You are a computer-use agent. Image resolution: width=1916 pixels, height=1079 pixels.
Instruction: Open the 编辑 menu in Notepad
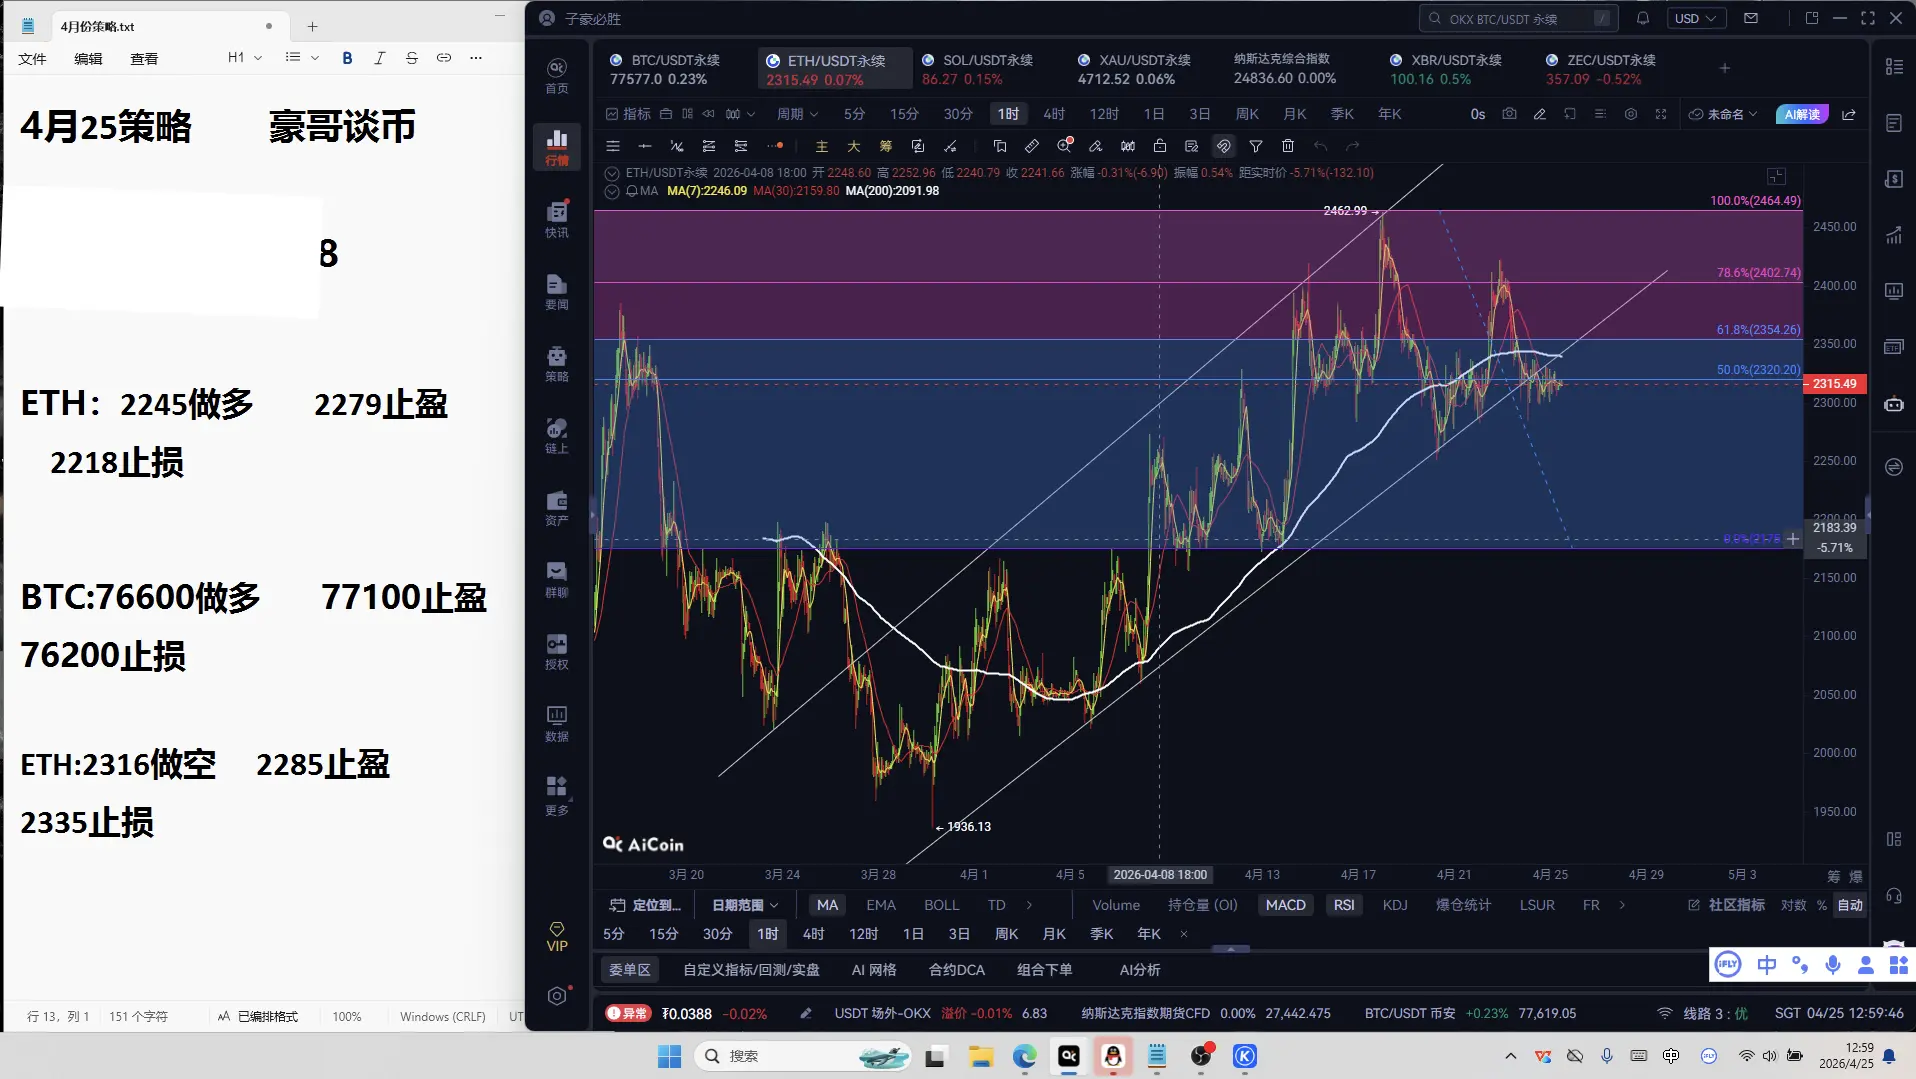coord(88,59)
